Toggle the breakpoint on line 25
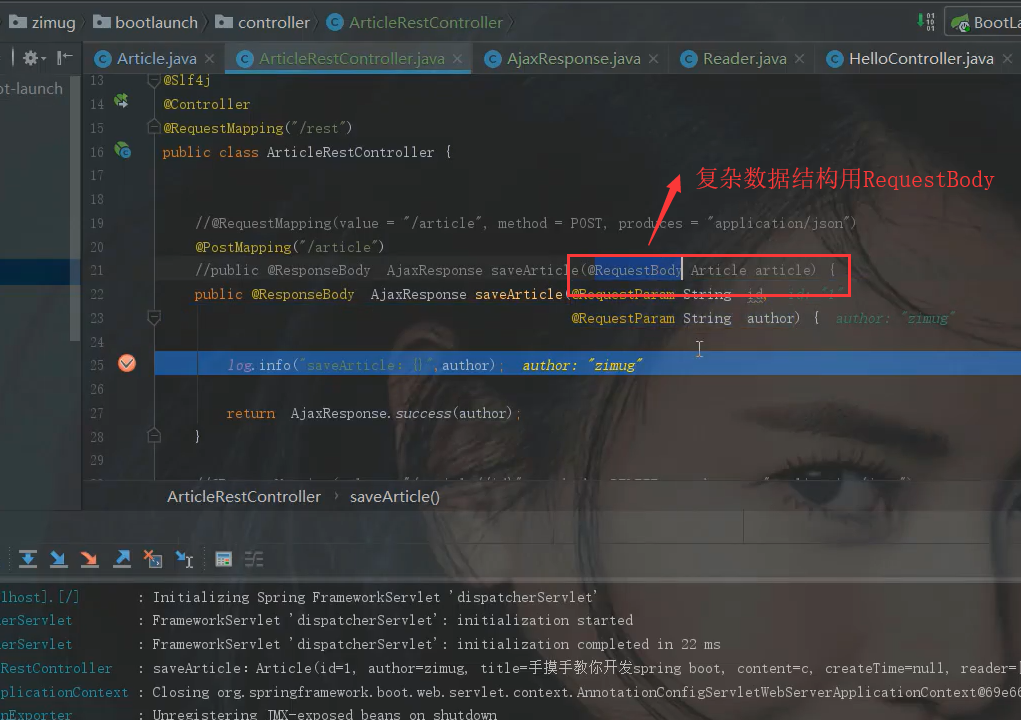Viewport: 1021px width, 720px height. 127,363
